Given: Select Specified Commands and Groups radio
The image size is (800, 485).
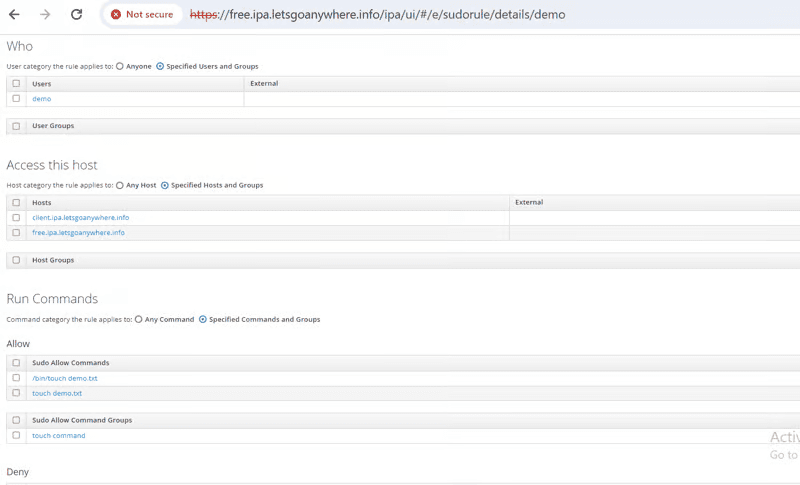Looking at the screenshot, I should point(203,319).
